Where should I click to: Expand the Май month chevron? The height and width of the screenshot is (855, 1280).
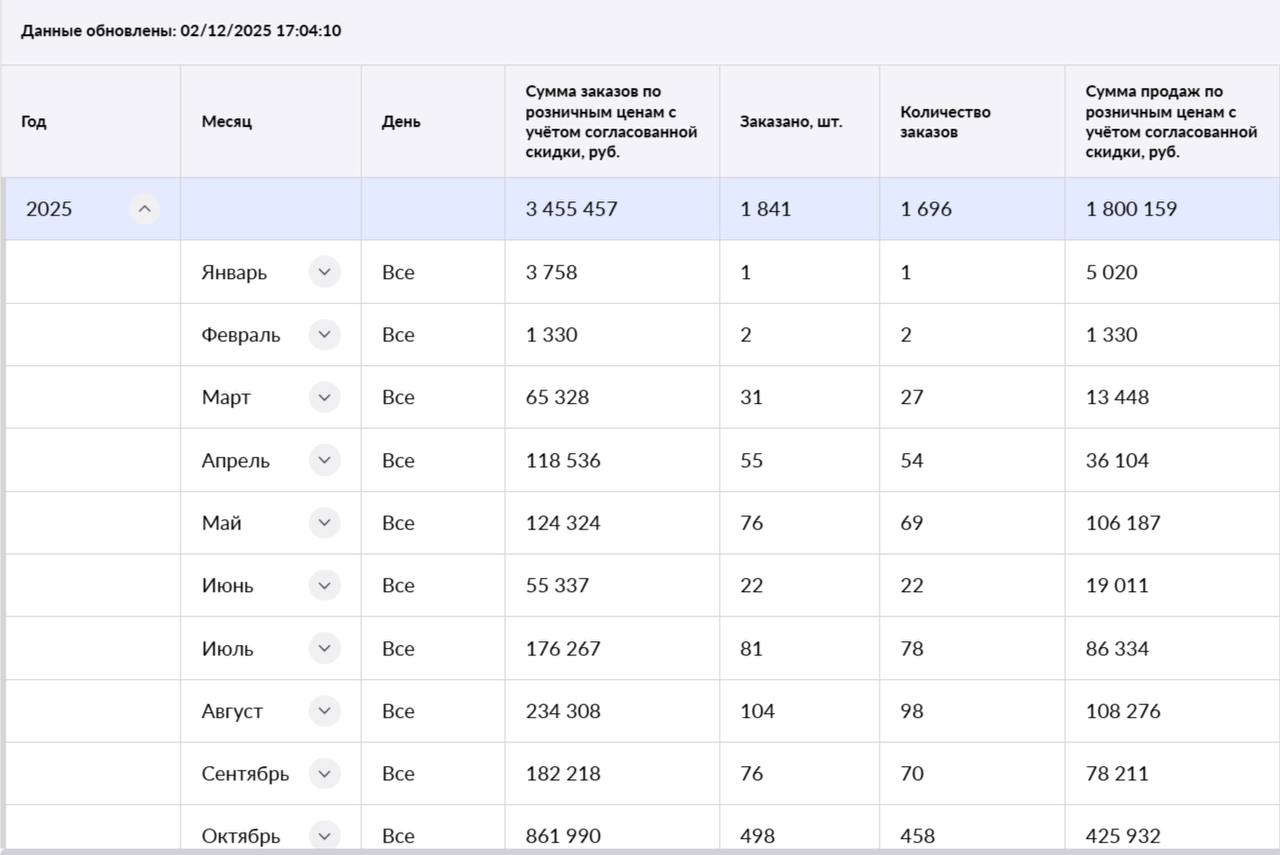point(324,523)
